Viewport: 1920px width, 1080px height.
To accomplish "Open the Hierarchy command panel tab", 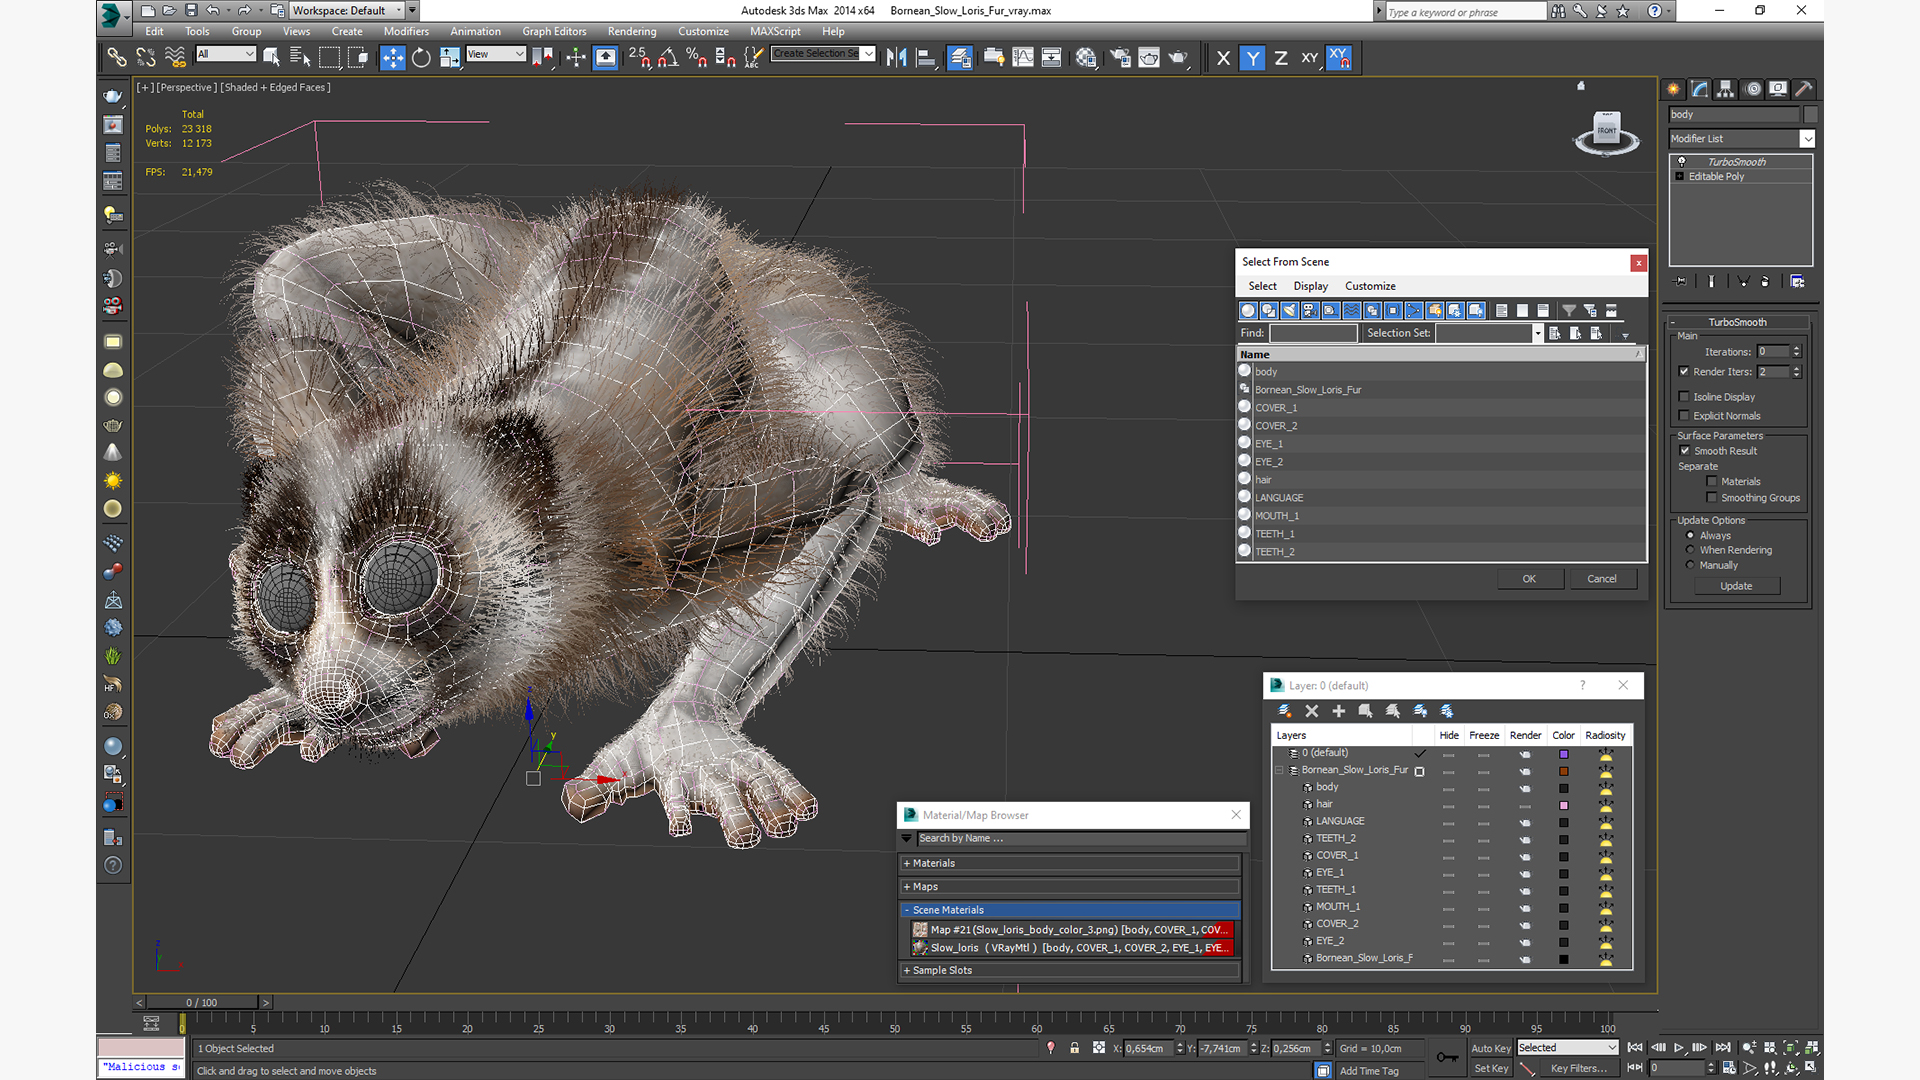I will point(1726,89).
